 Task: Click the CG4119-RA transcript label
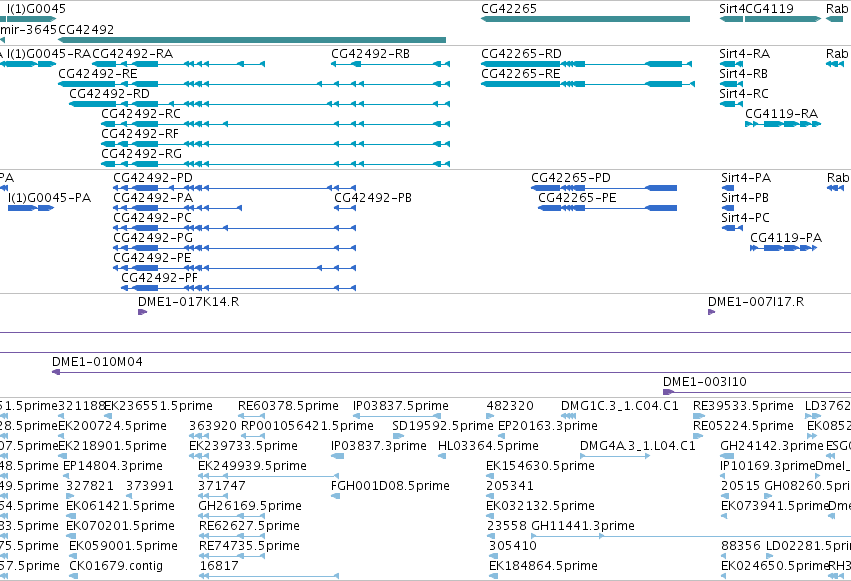782,114
